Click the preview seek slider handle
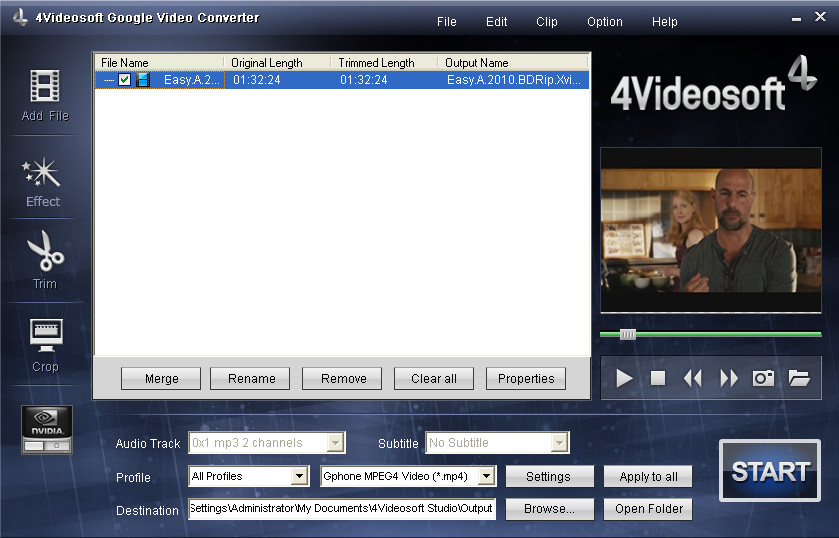The image size is (839, 538). tap(628, 335)
